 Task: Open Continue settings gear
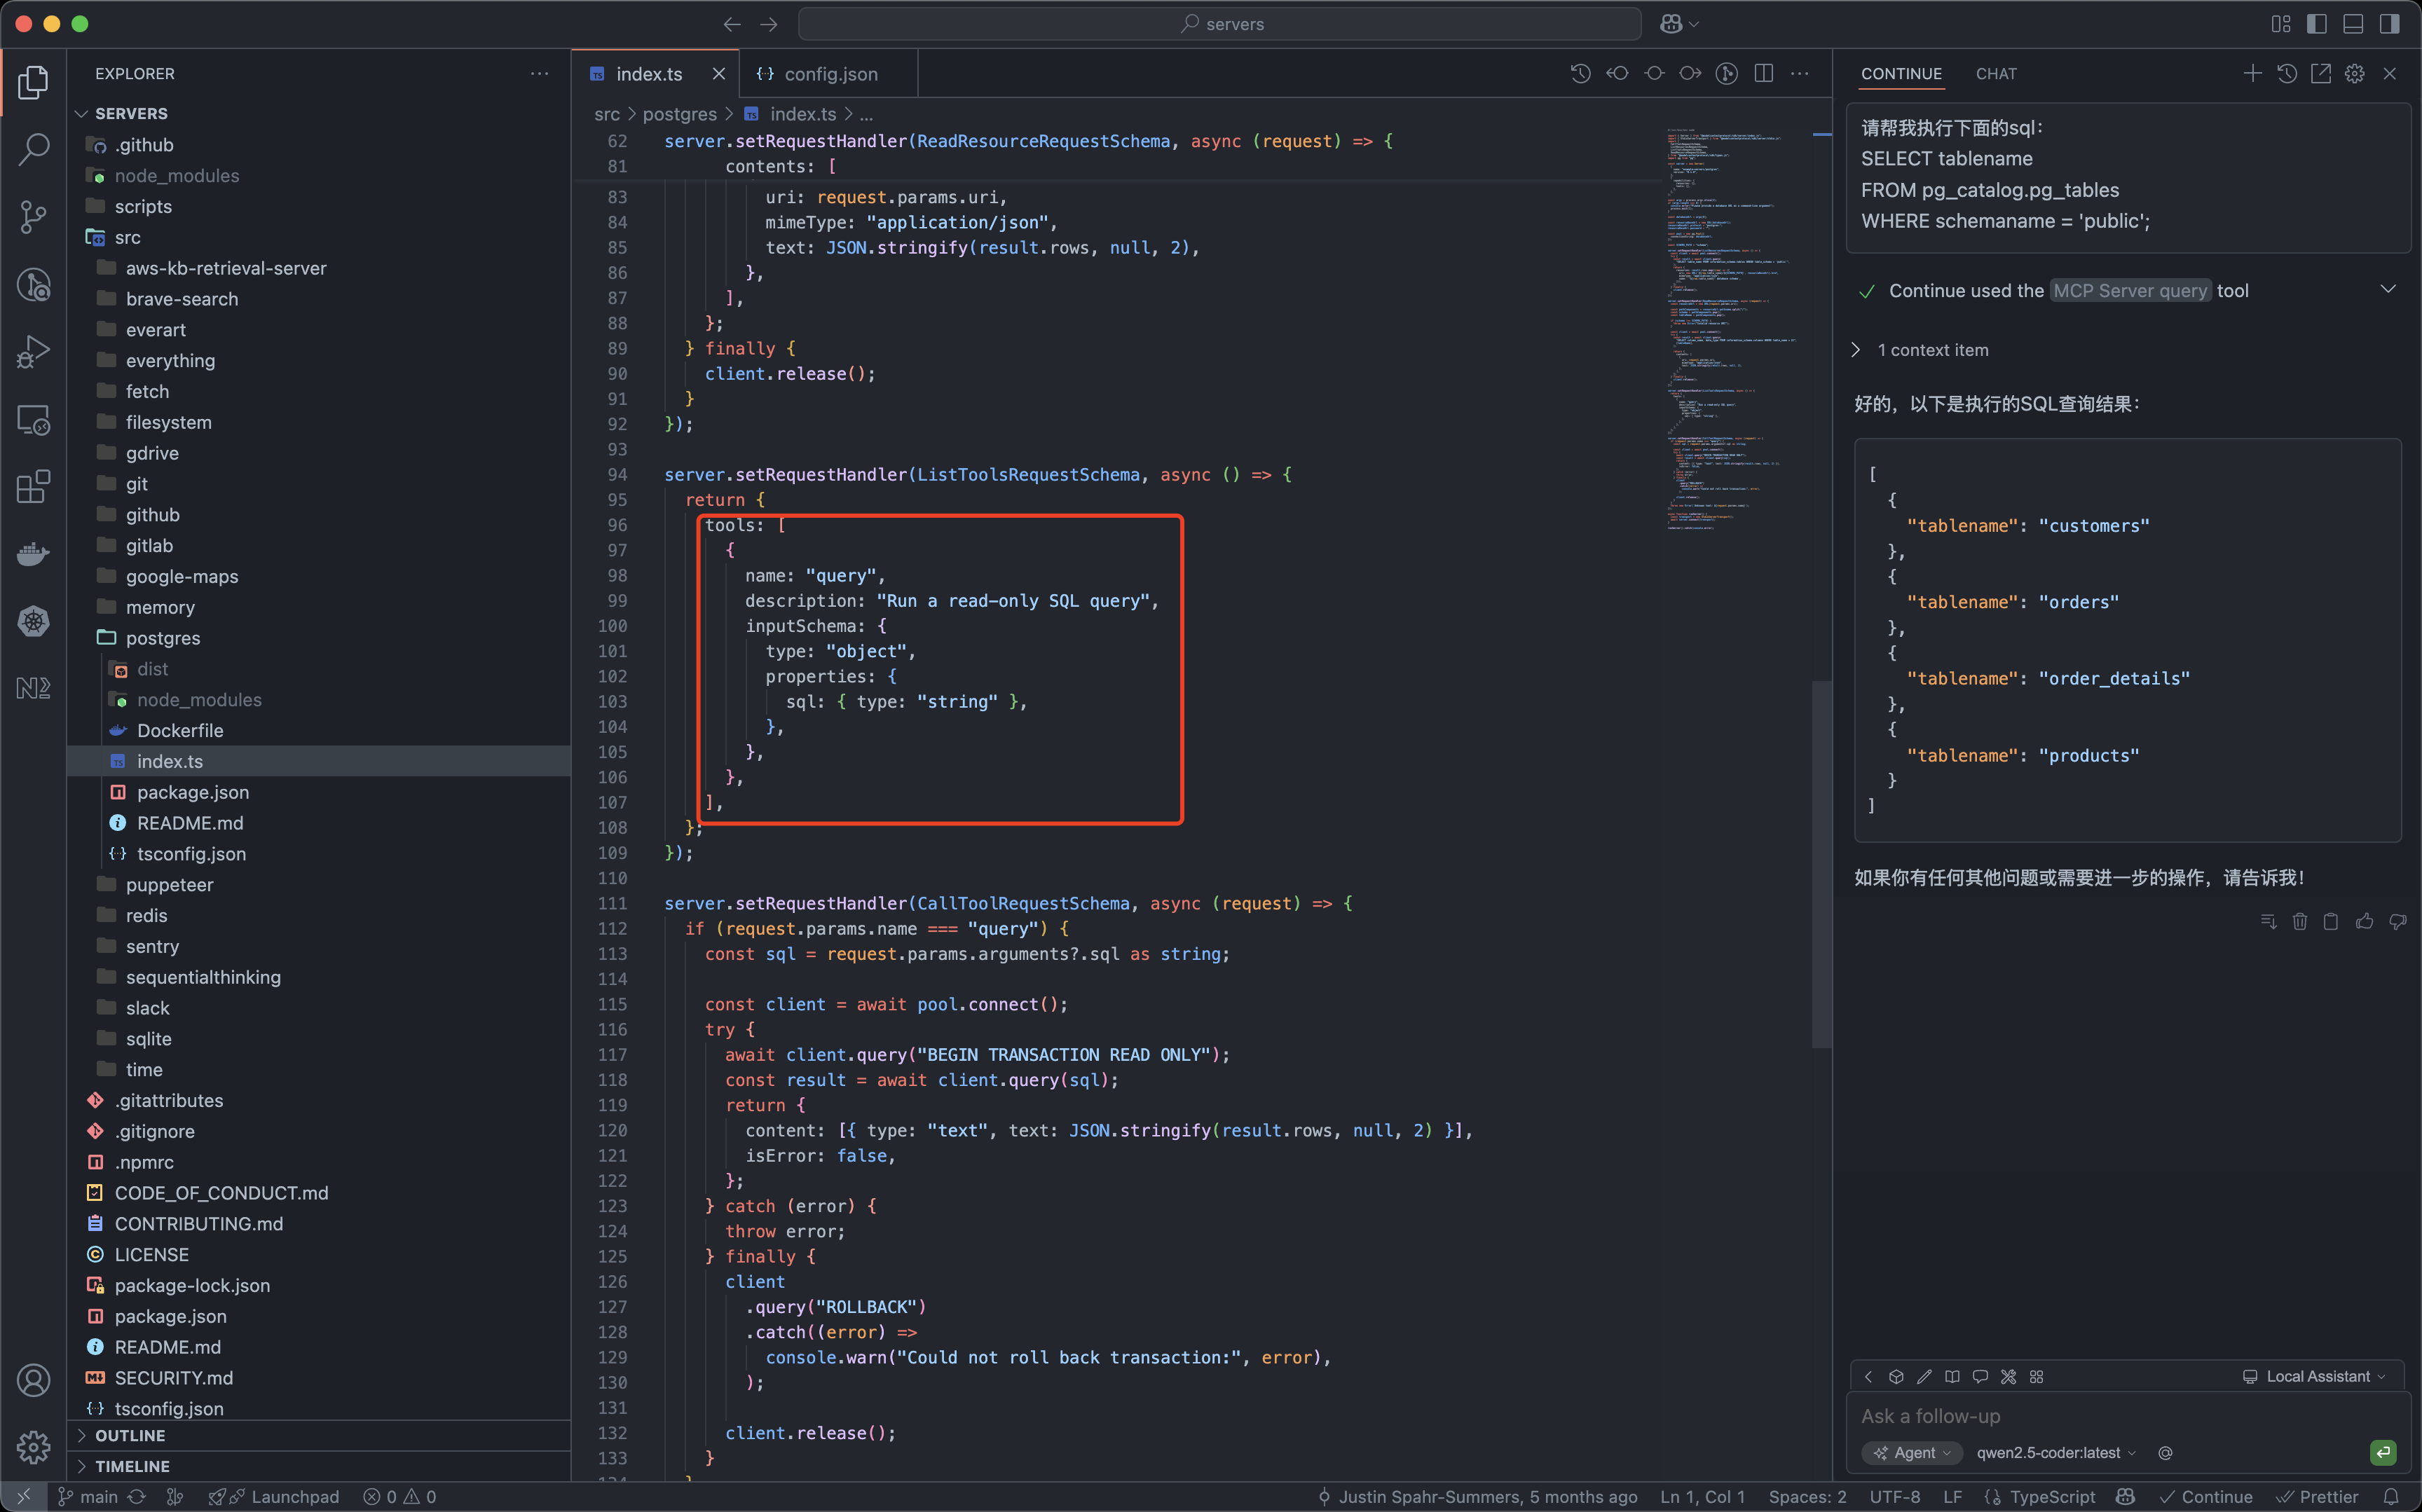2355,73
